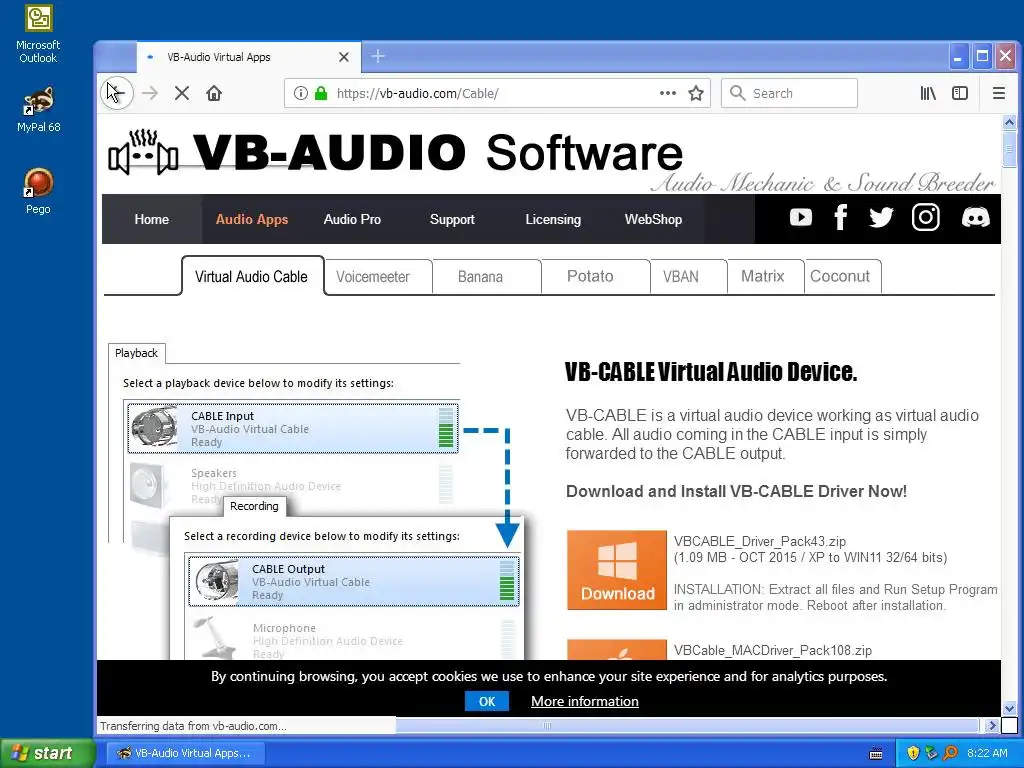Image resolution: width=1024 pixels, height=768 pixels.
Task: Stop page loading with the X button
Action: pos(182,93)
